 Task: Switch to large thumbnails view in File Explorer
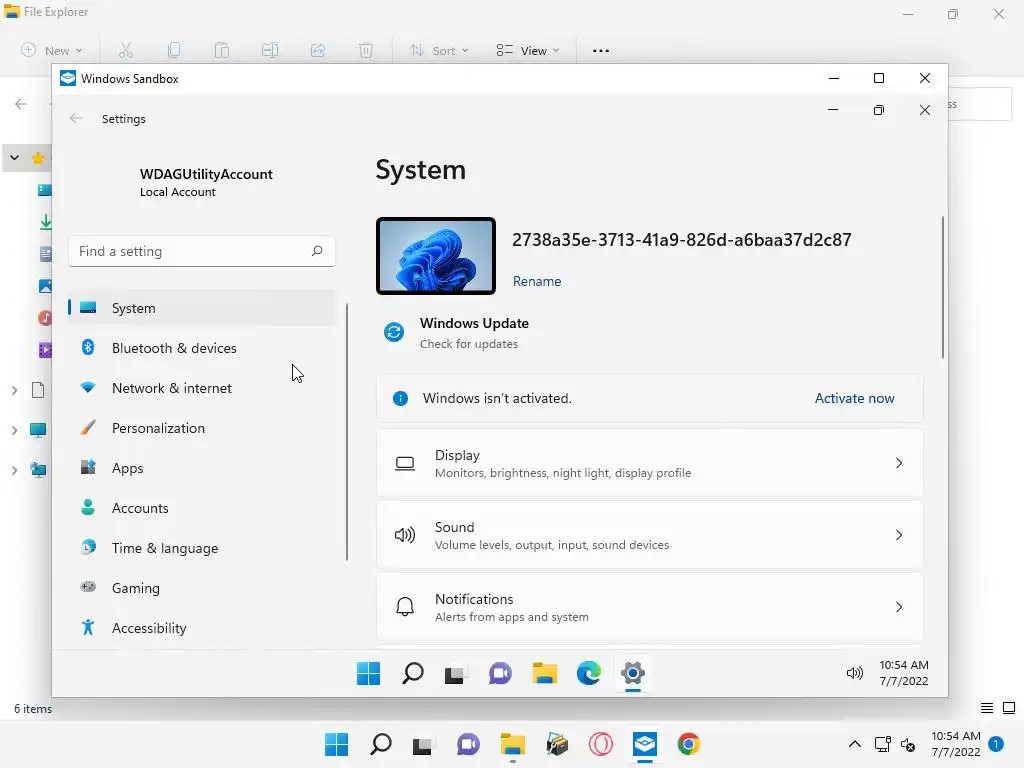[x=1009, y=708]
